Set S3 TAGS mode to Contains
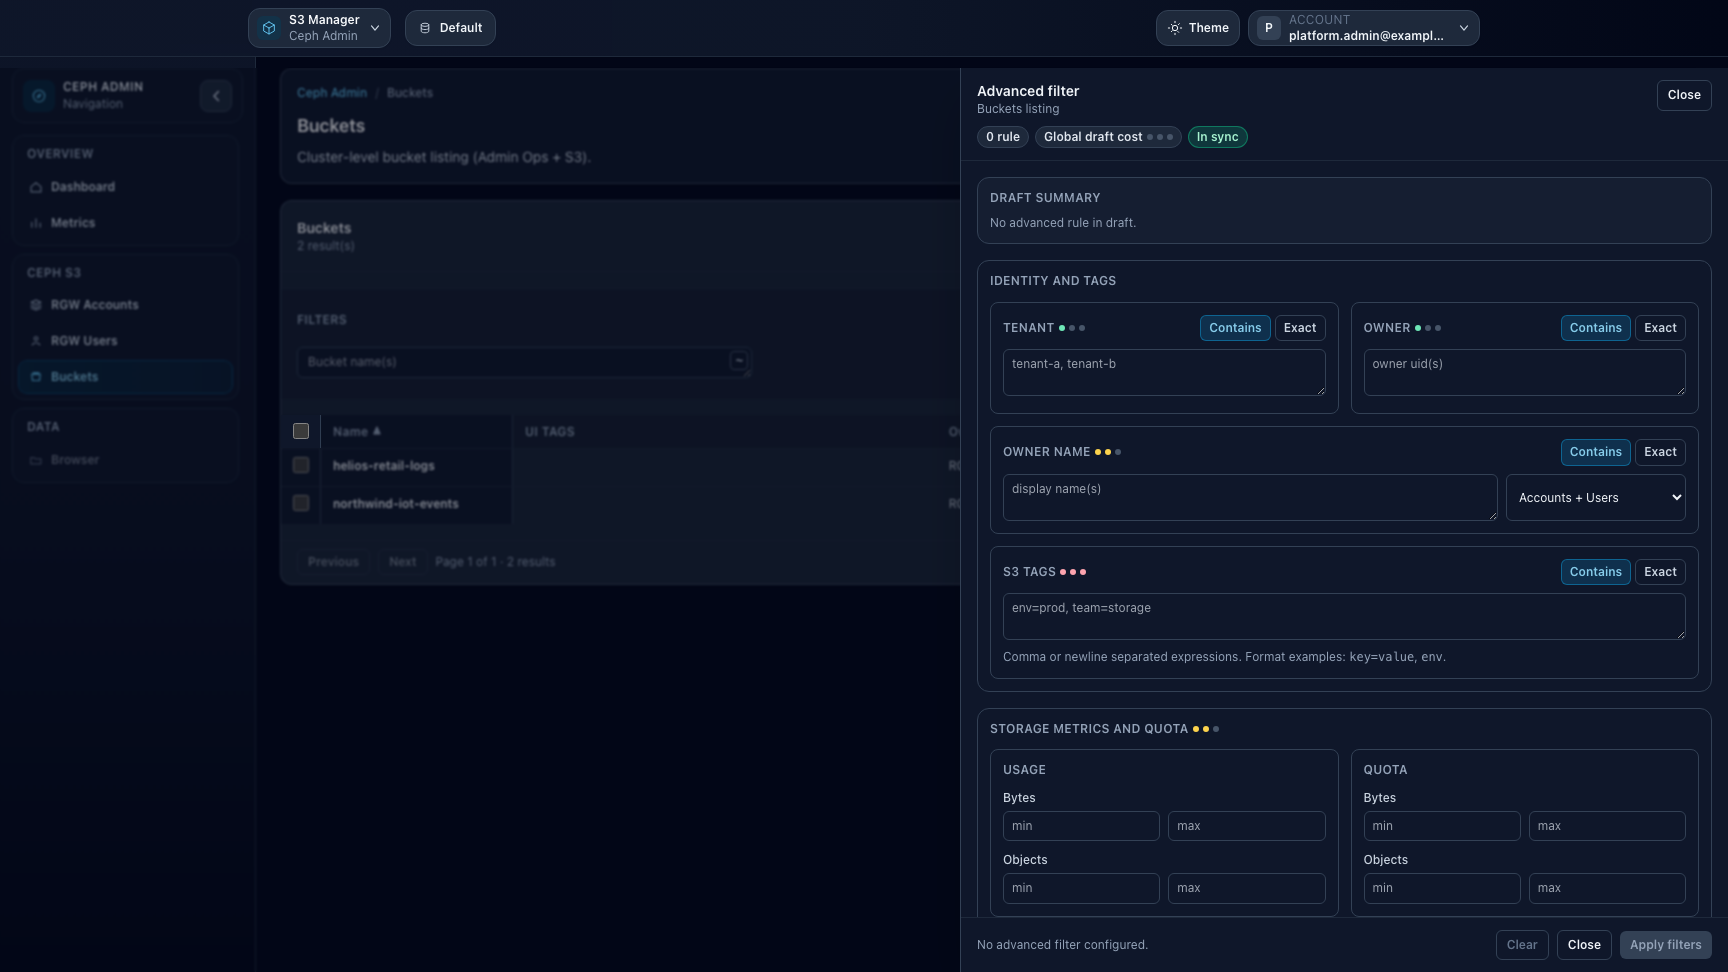This screenshot has height=972, width=1728. click(x=1595, y=571)
